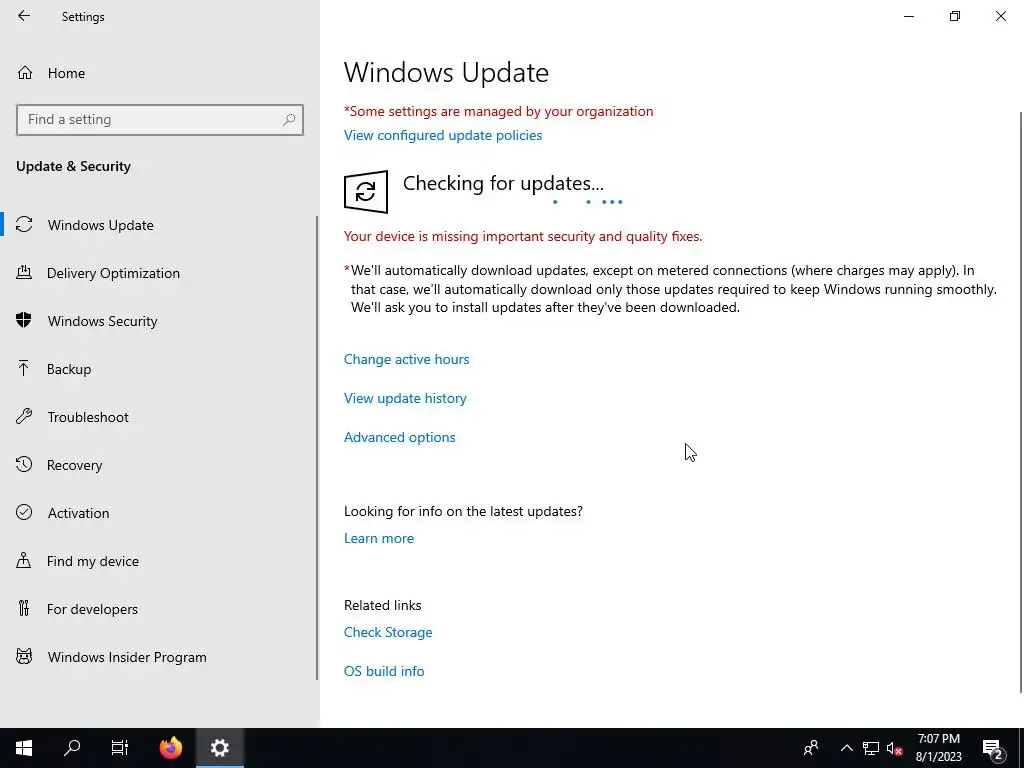Open View configured update policies link
Viewport: 1024px width, 768px height.
tap(443, 135)
